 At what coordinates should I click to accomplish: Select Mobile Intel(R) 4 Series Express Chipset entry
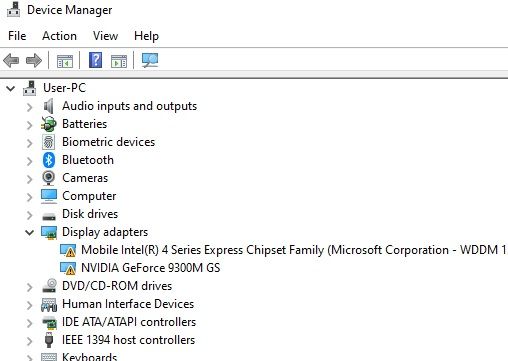[294, 250]
